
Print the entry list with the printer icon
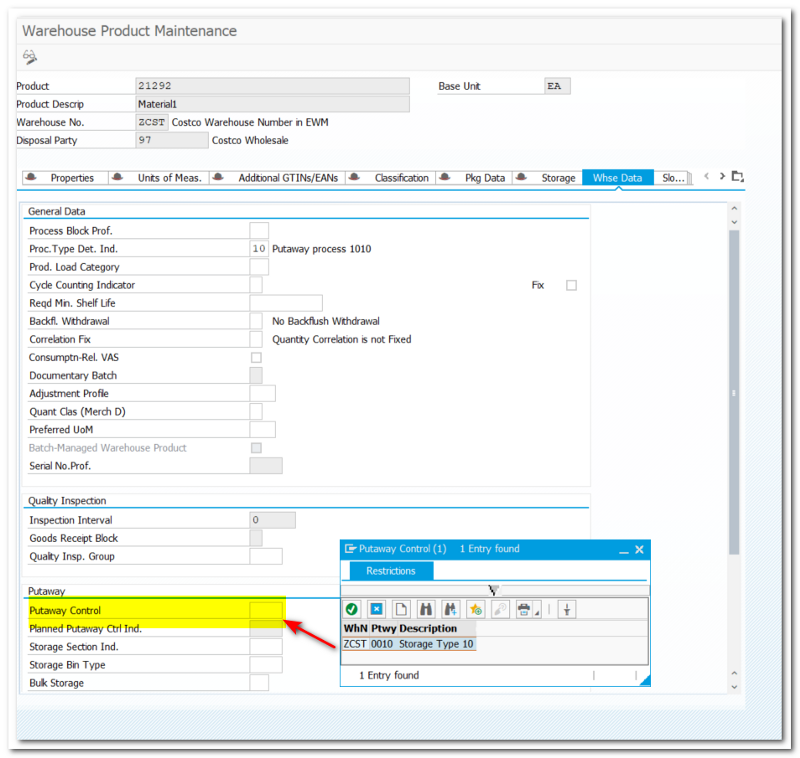click(x=524, y=610)
